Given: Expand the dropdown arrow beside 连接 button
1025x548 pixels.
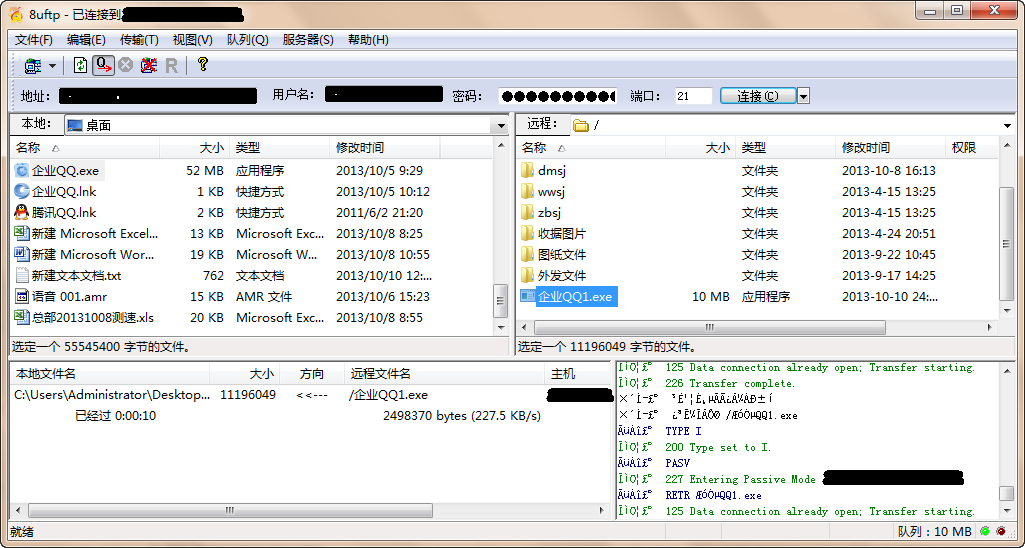Looking at the screenshot, I should pyautogui.click(x=804, y=97).
